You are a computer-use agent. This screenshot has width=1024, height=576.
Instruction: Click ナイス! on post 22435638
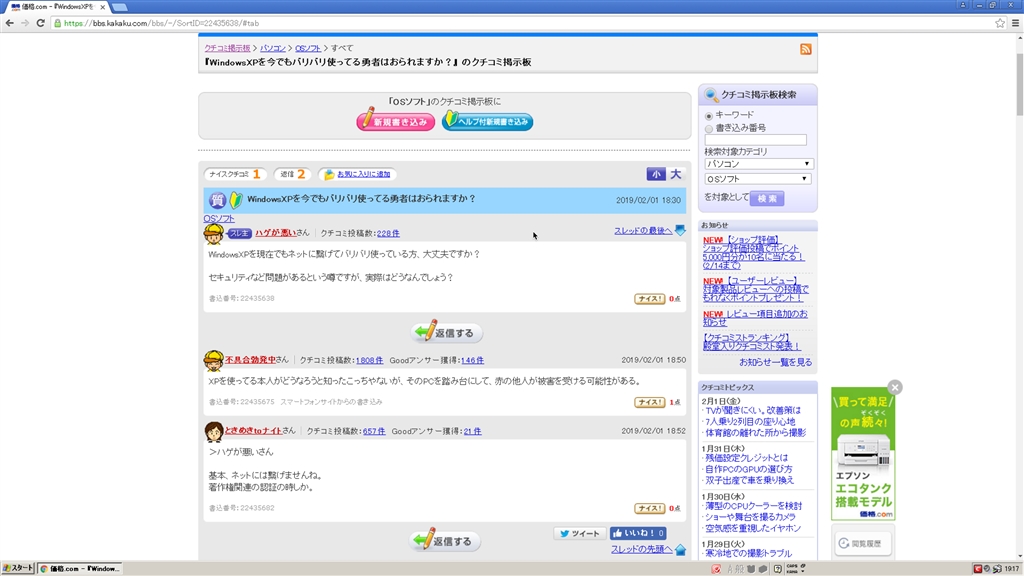(x=650, y=298)
